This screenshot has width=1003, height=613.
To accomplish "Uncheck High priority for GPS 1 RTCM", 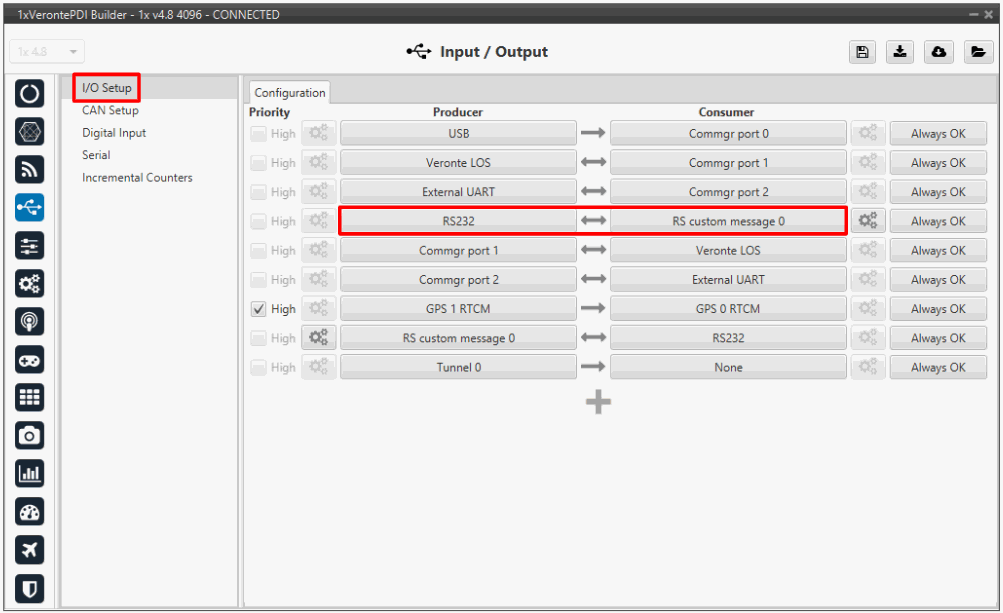I will 259,309.
